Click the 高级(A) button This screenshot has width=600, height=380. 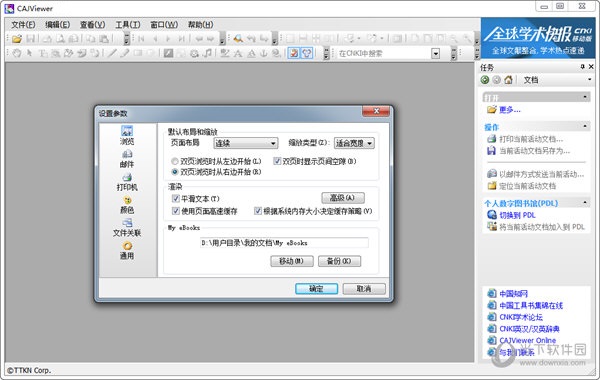click(342, 198)
